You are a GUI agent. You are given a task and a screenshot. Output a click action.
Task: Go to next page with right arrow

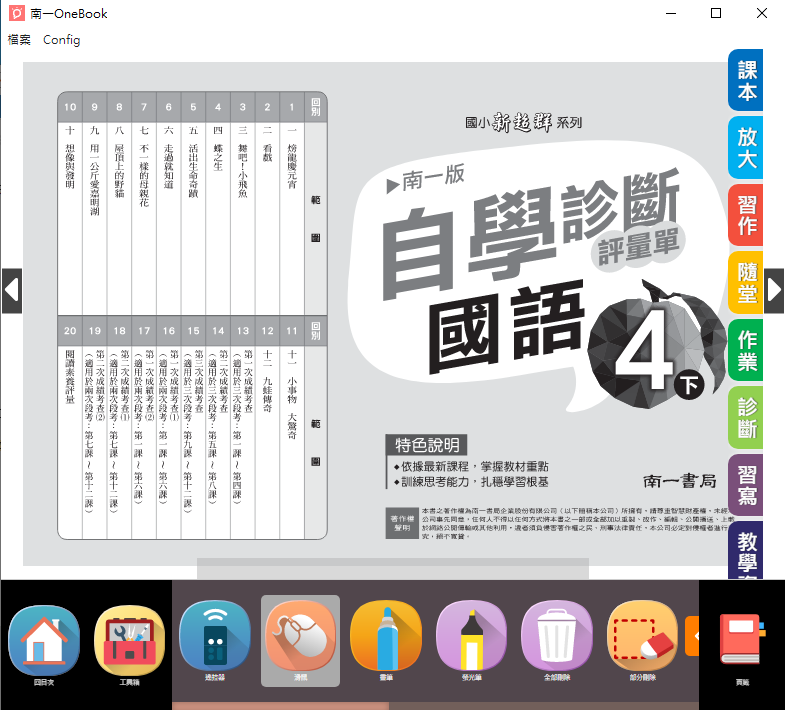(774, 290)
